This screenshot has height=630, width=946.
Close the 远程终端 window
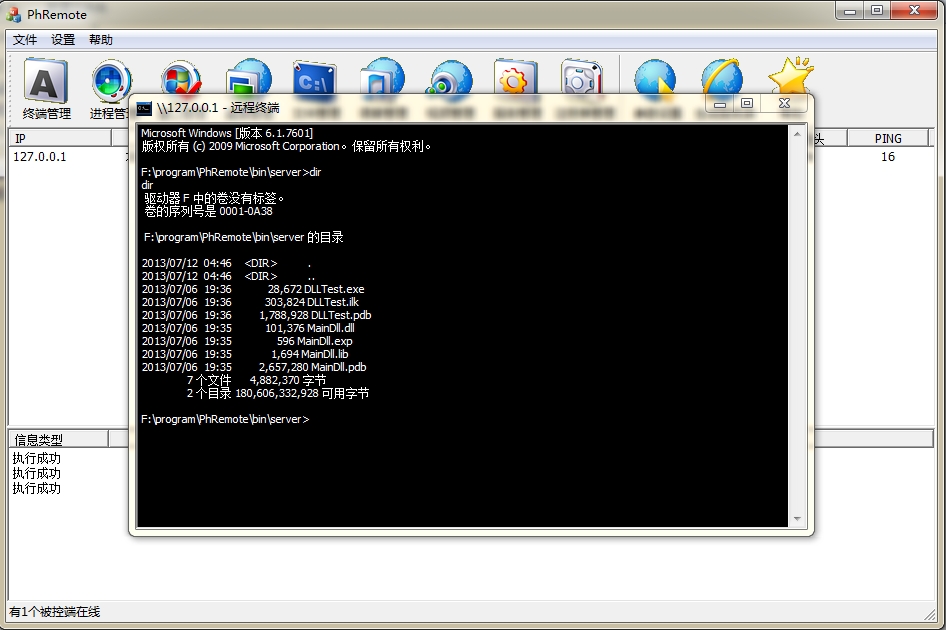[784, 104]
